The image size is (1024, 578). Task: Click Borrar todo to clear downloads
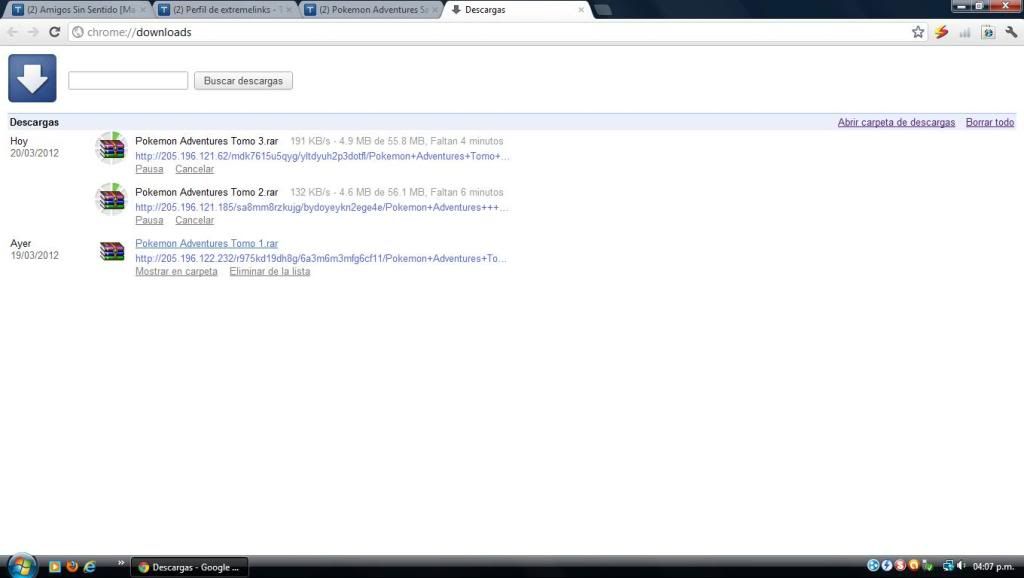point(989,122)
